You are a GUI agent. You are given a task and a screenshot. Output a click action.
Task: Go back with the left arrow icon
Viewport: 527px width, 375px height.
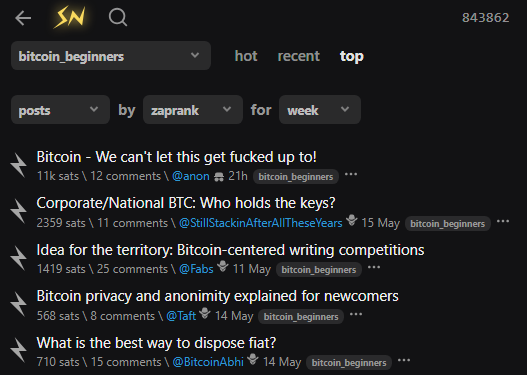[x=23, y=18]
